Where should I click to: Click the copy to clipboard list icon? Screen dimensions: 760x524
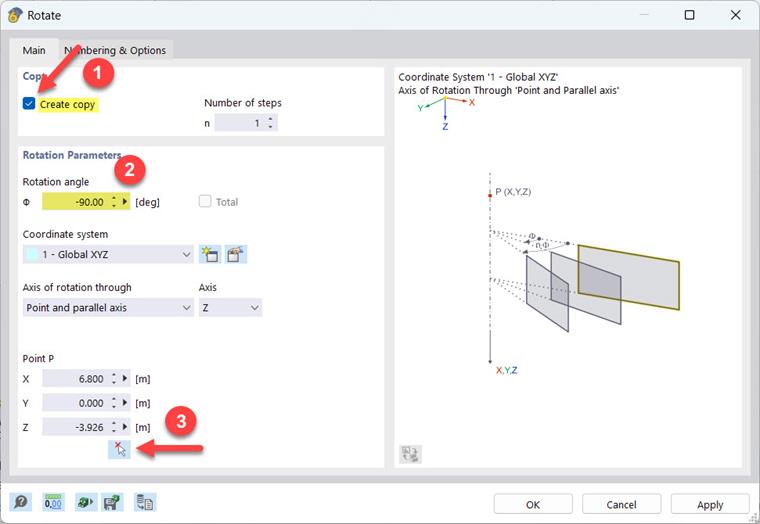(145, 502)
